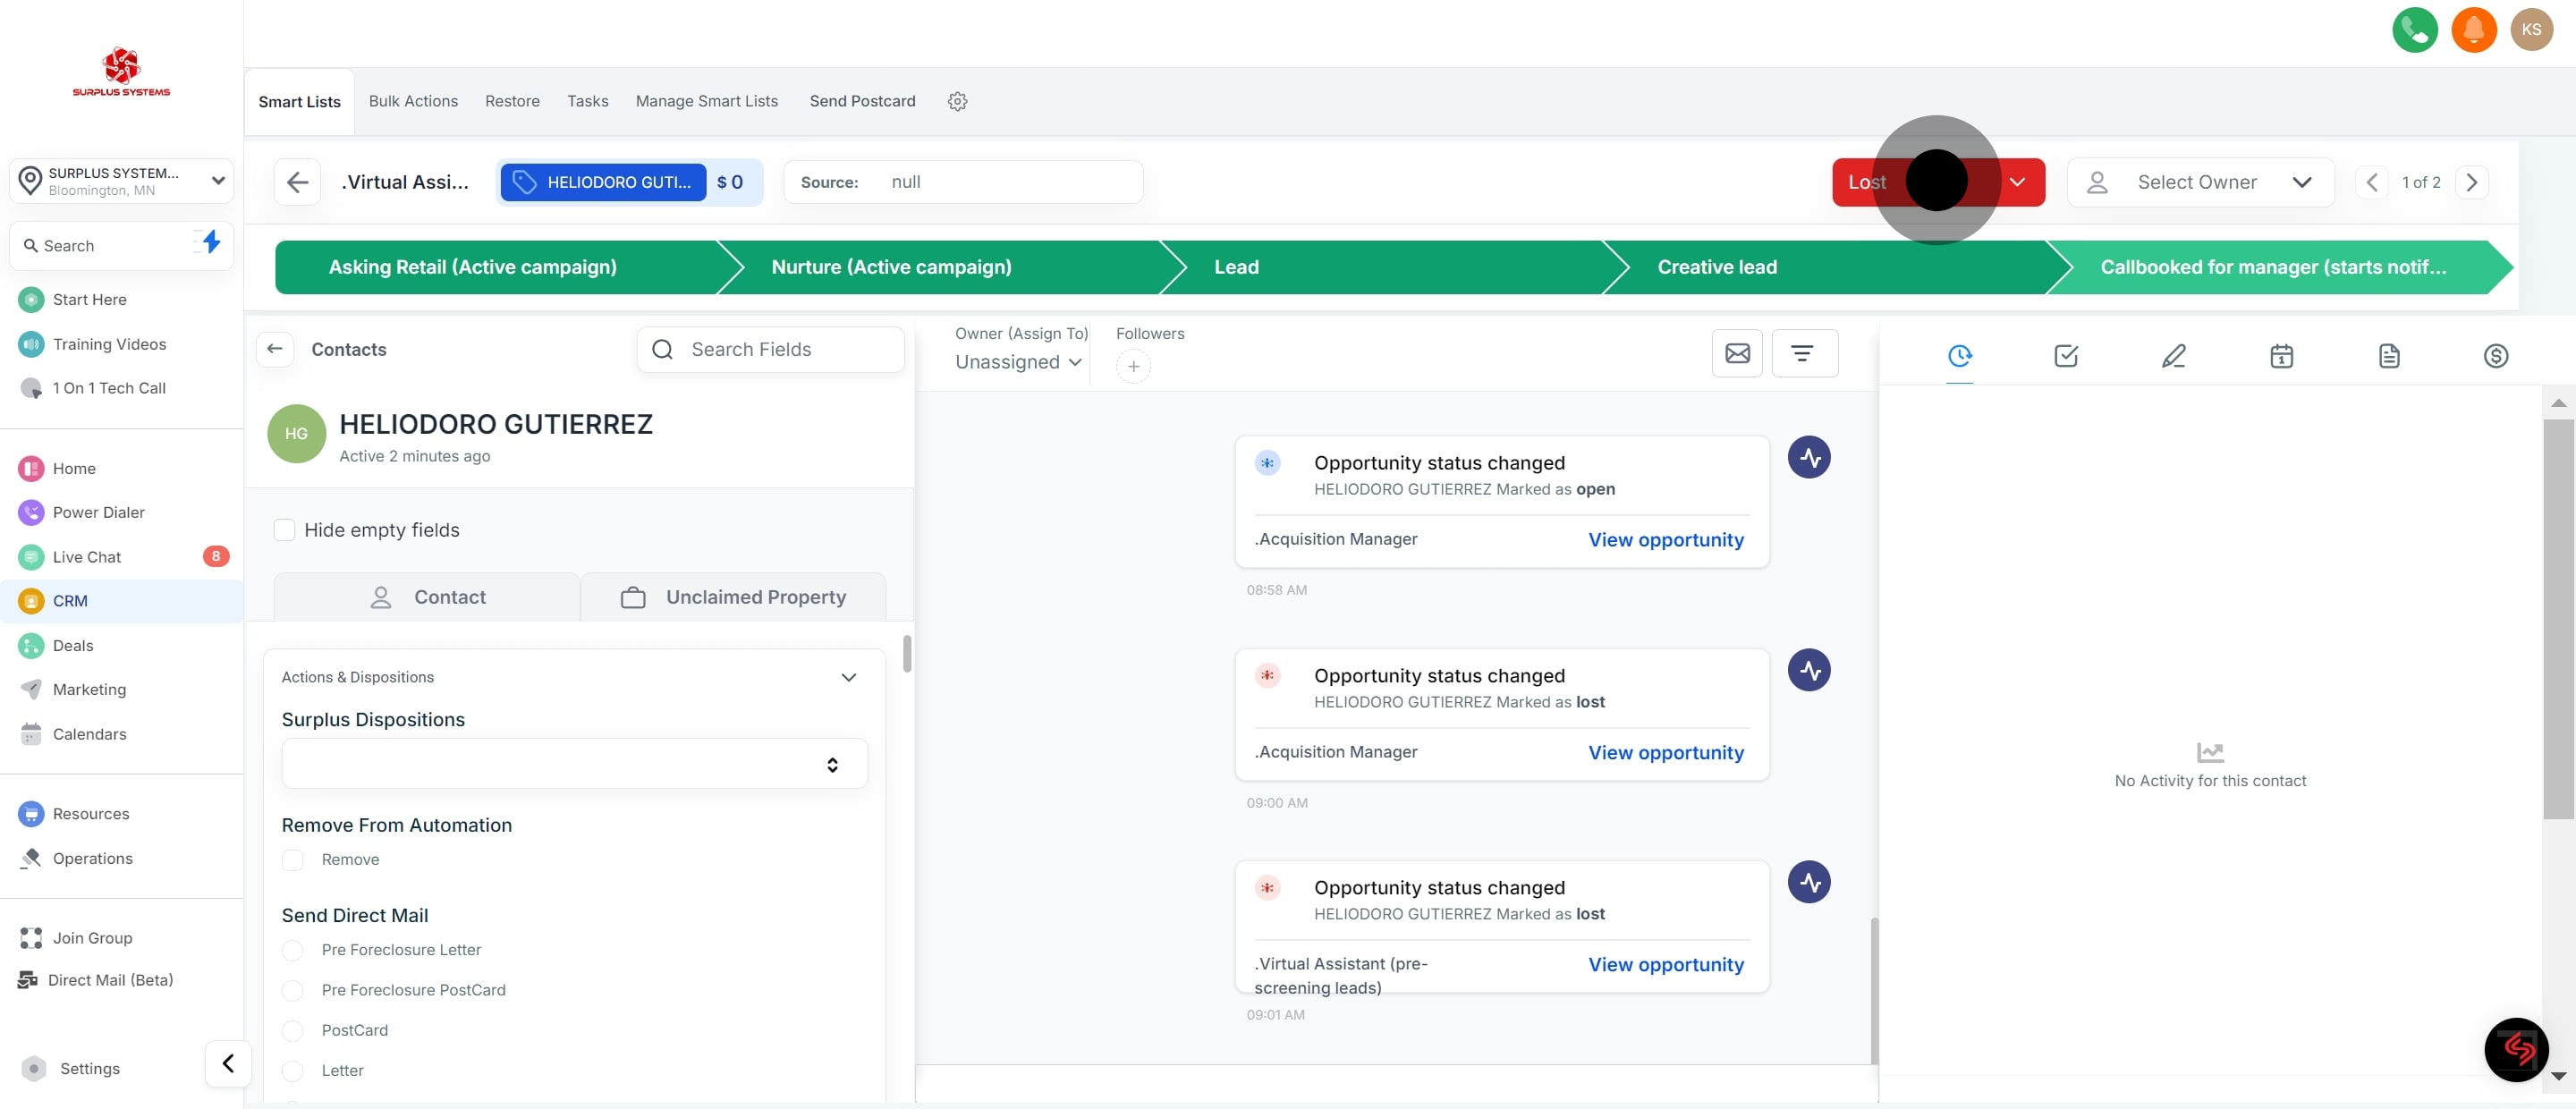
Task: Select Pre Foreclosure Letter radio option
Action: pos(293,950)
